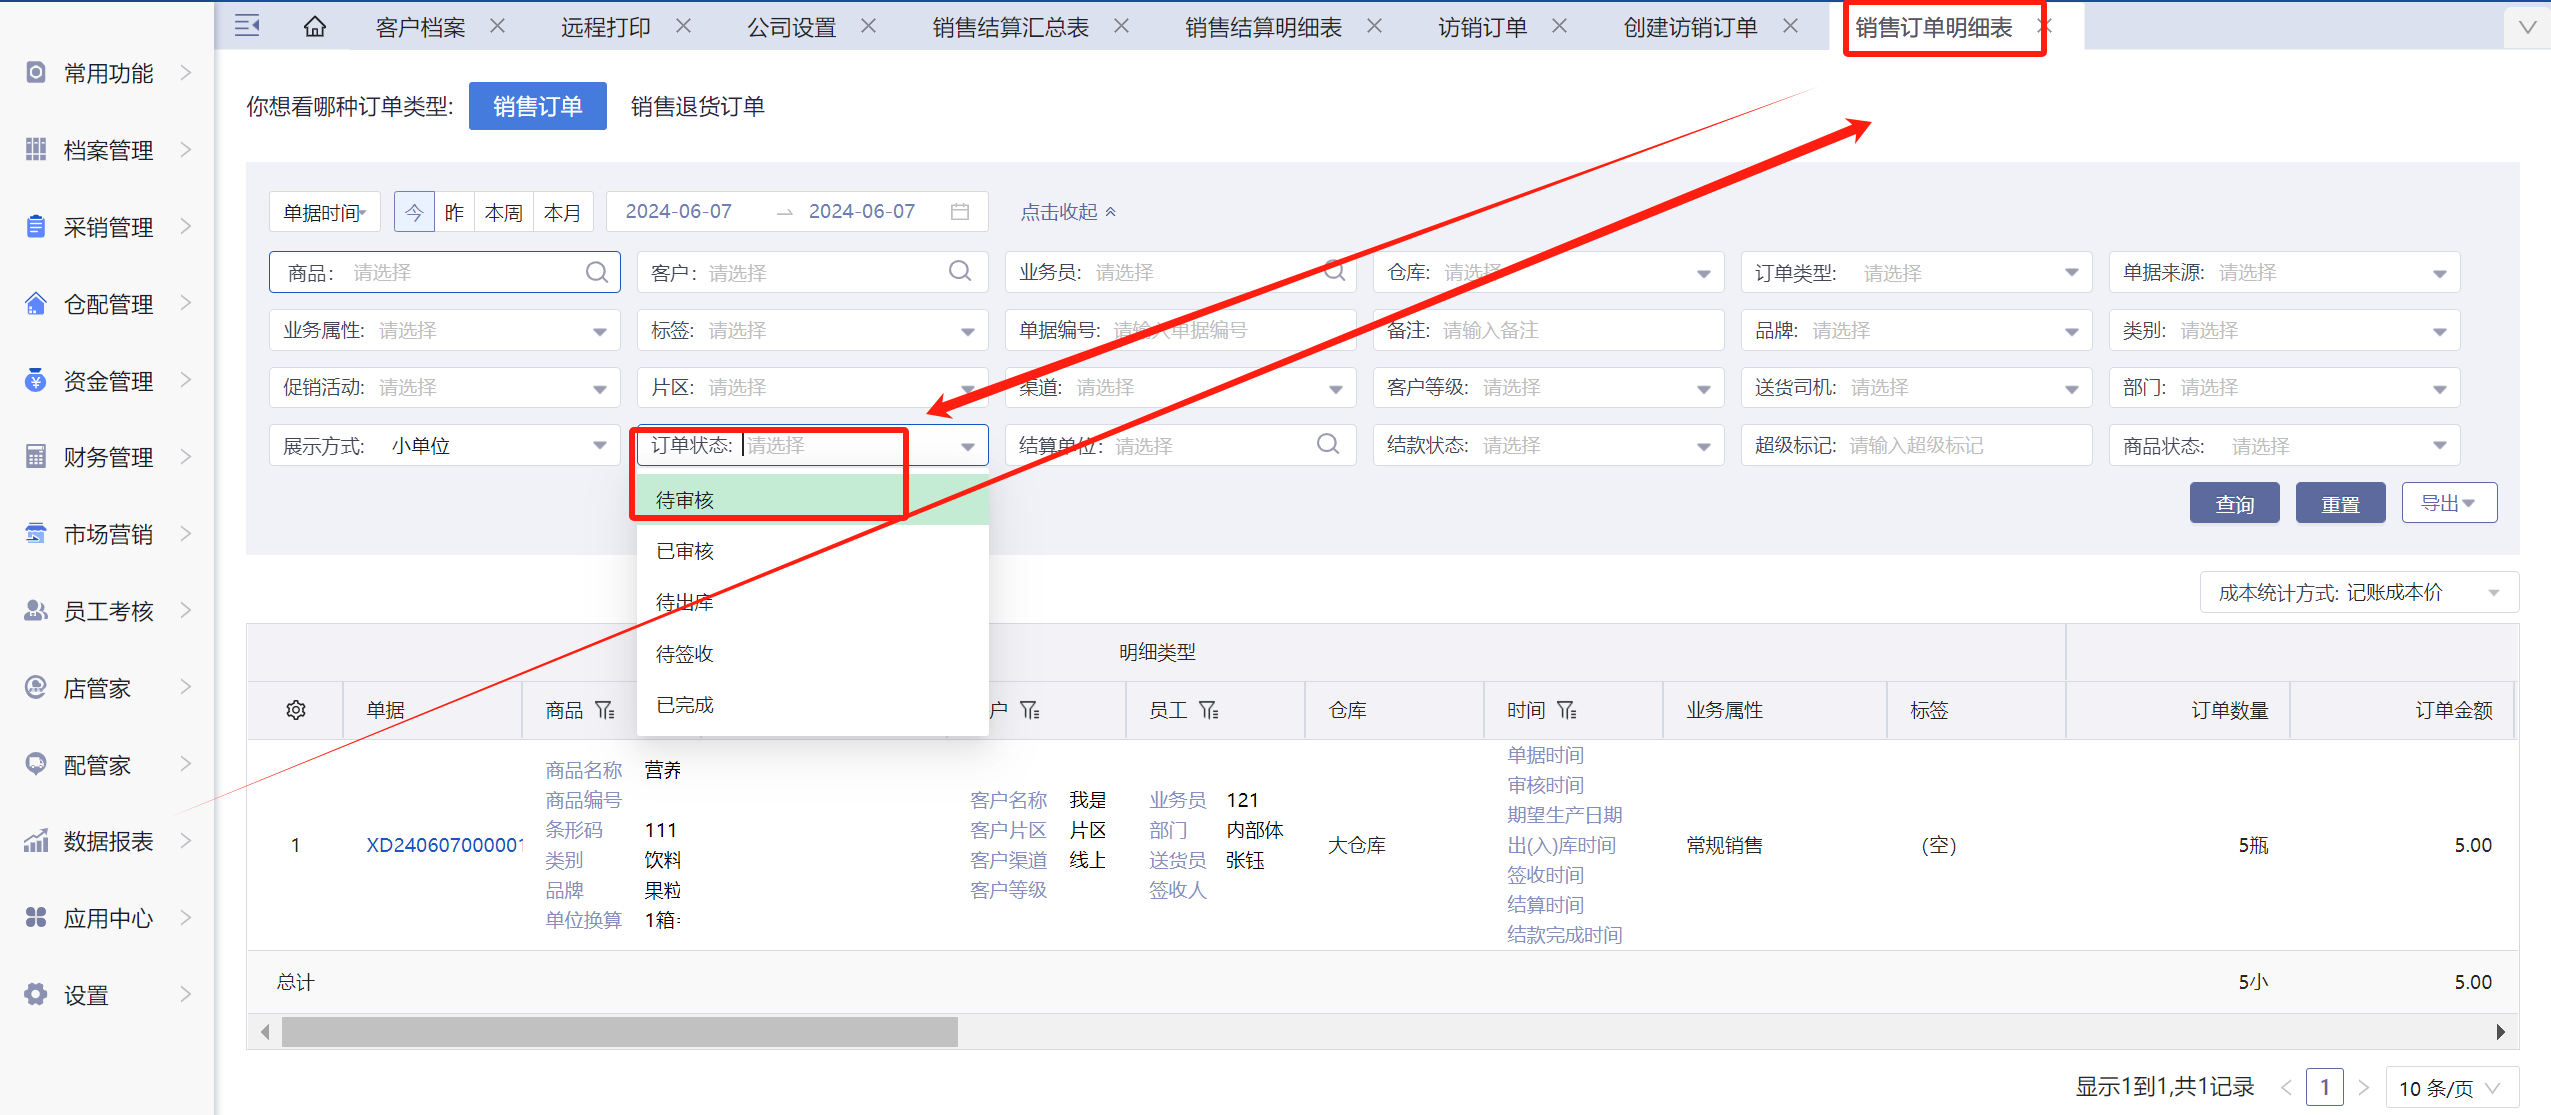The height and width of the screenshot is (1115, 2551).
Task: Focus the 超级标记 input field
Action: 1917,445
